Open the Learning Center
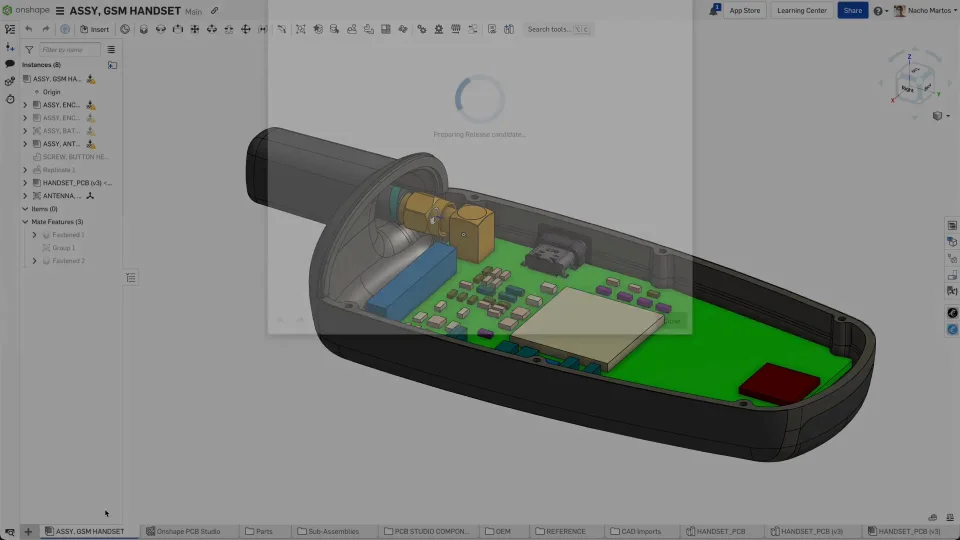Screen dimensions: 960x540 pos(802,10)
